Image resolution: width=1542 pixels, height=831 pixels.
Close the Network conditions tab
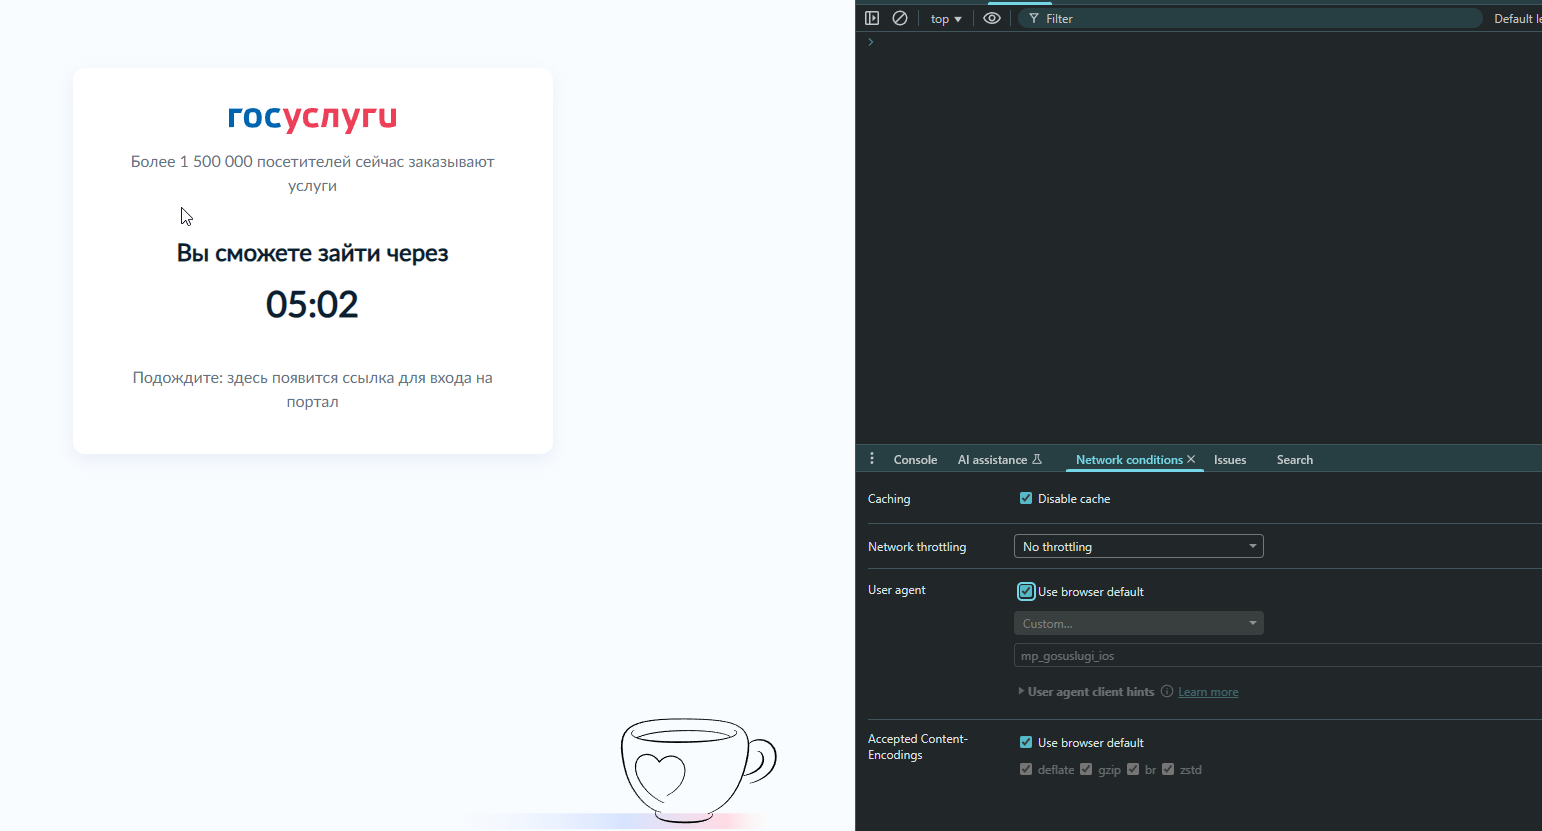tap(1191, 459)
